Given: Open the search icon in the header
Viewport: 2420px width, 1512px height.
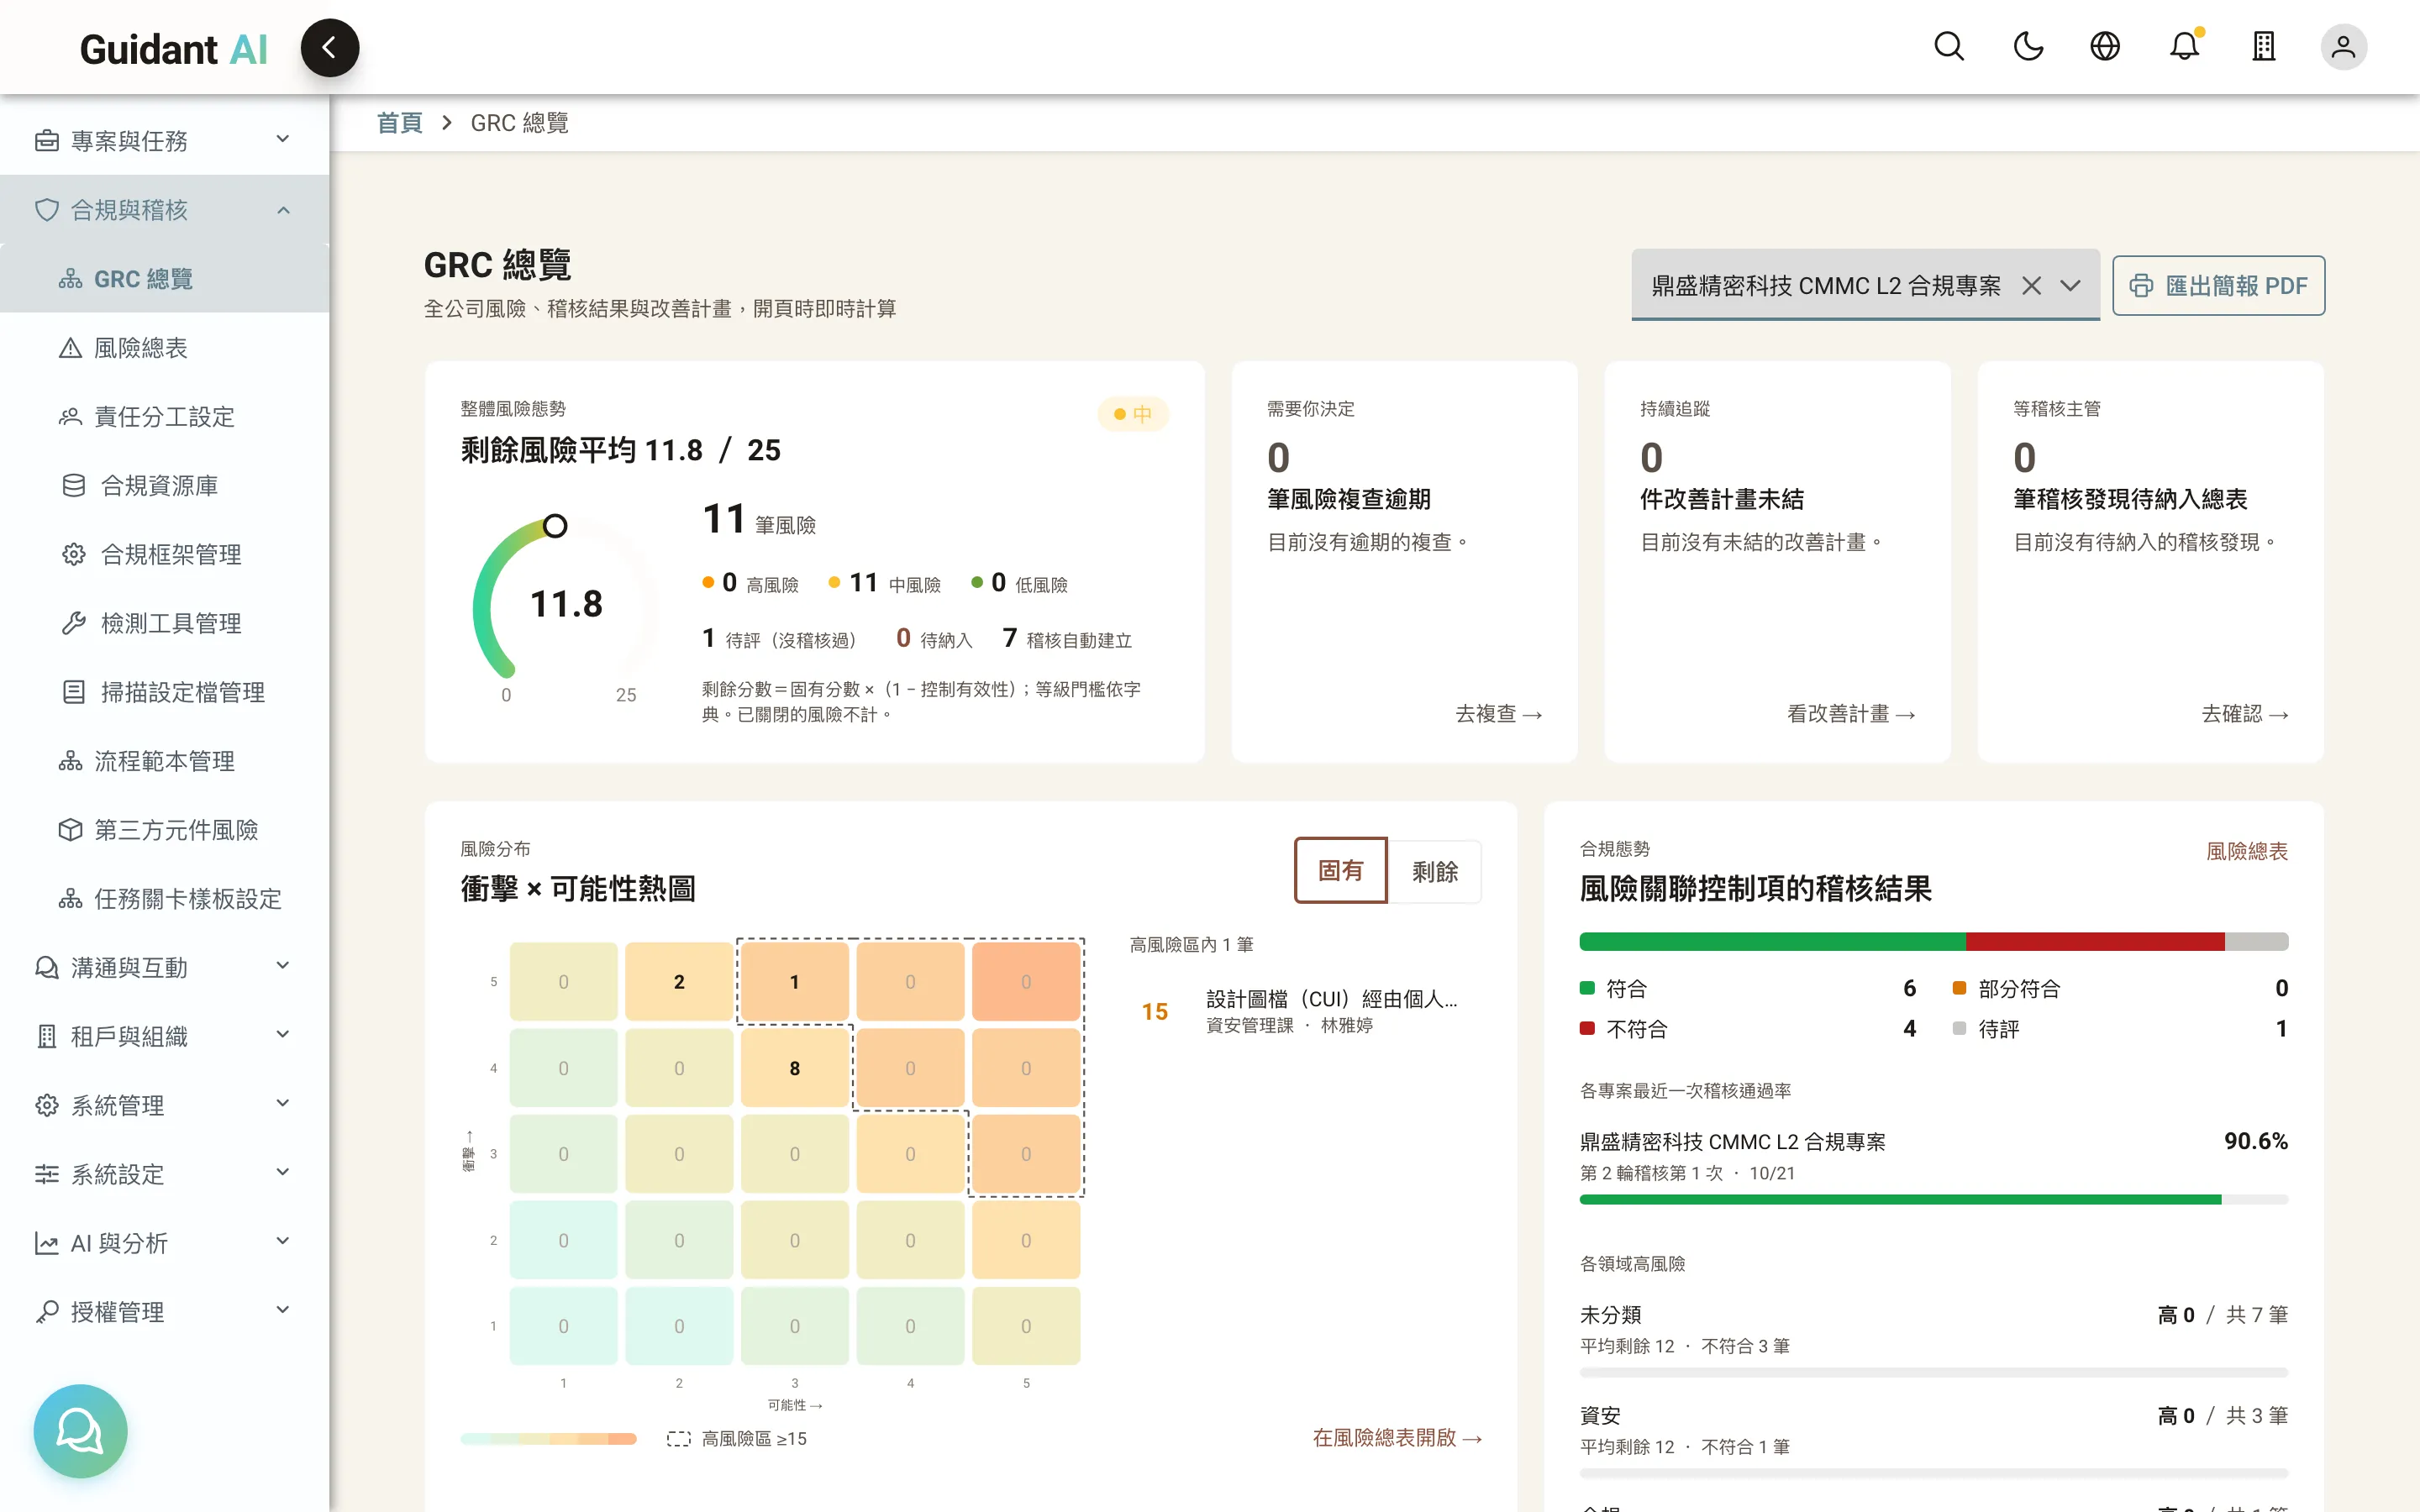Looking at the screenshot, I should (1949, 47).
